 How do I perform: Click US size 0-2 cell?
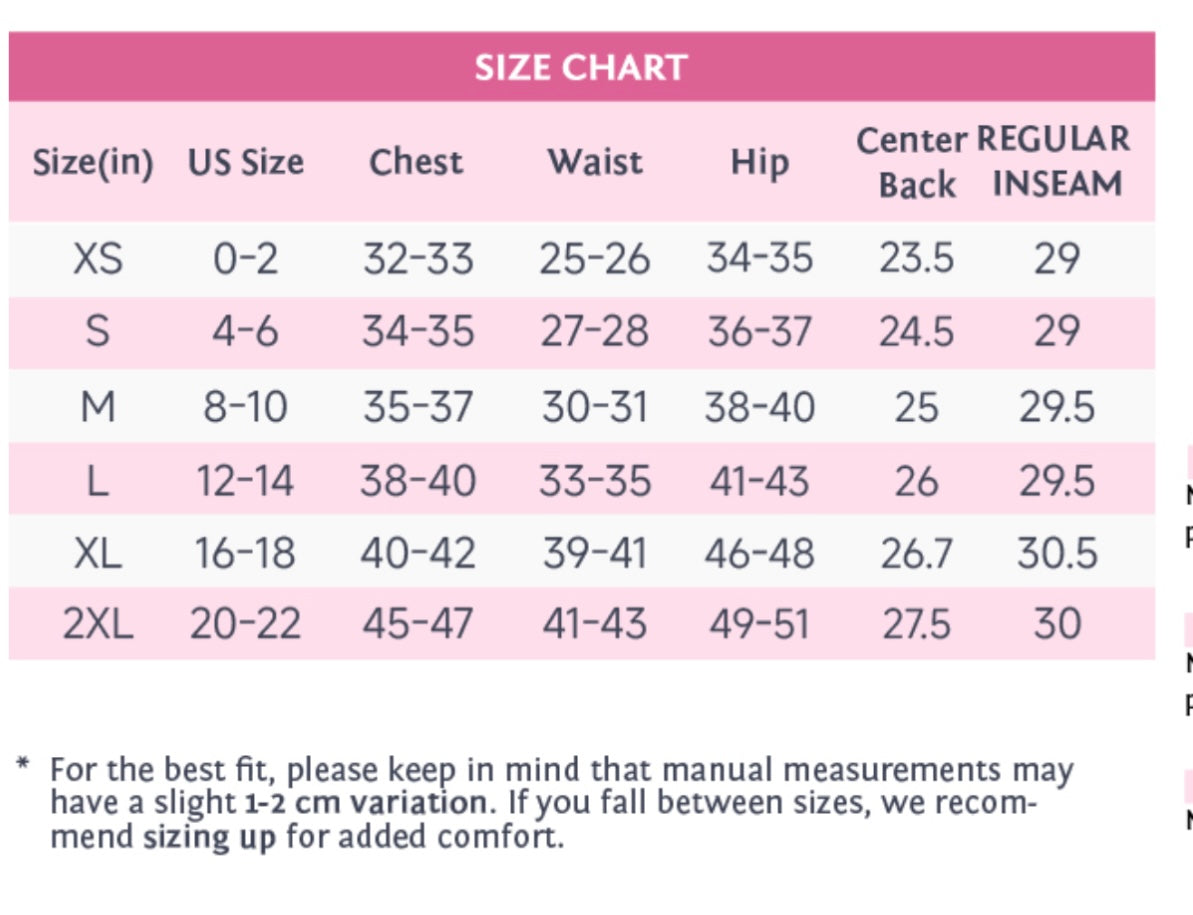(245, 260)
